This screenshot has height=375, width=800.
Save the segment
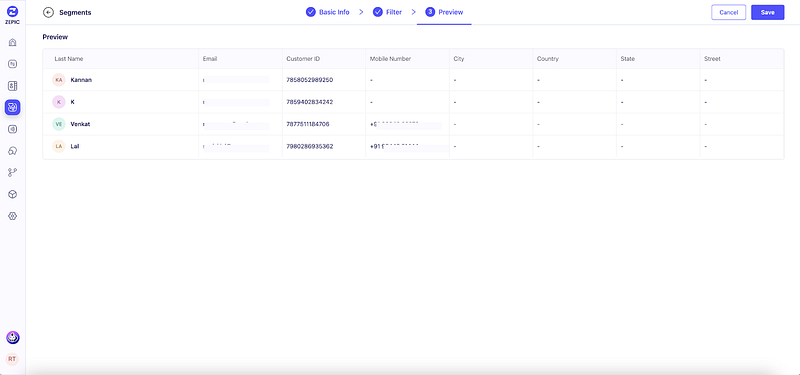pos(767,12)
